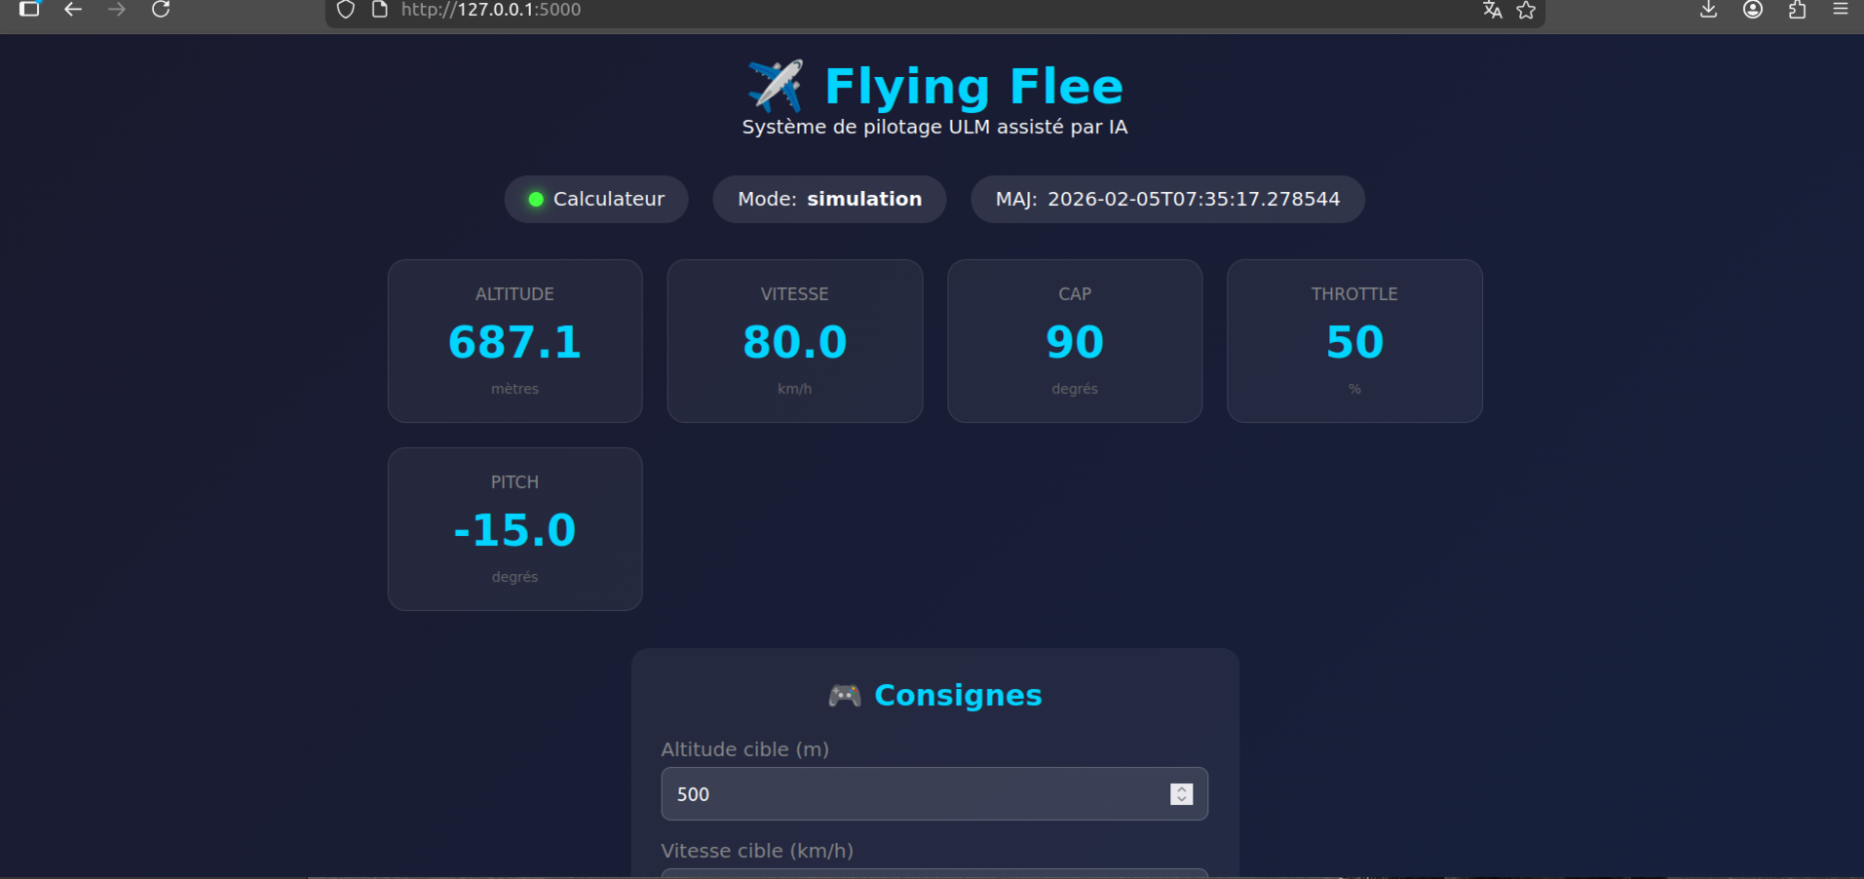This screenshot has height=879, width=1864.
Task: Open the extensions puzzle icon
Action: pyautogui.click(x=1797, y=10)
